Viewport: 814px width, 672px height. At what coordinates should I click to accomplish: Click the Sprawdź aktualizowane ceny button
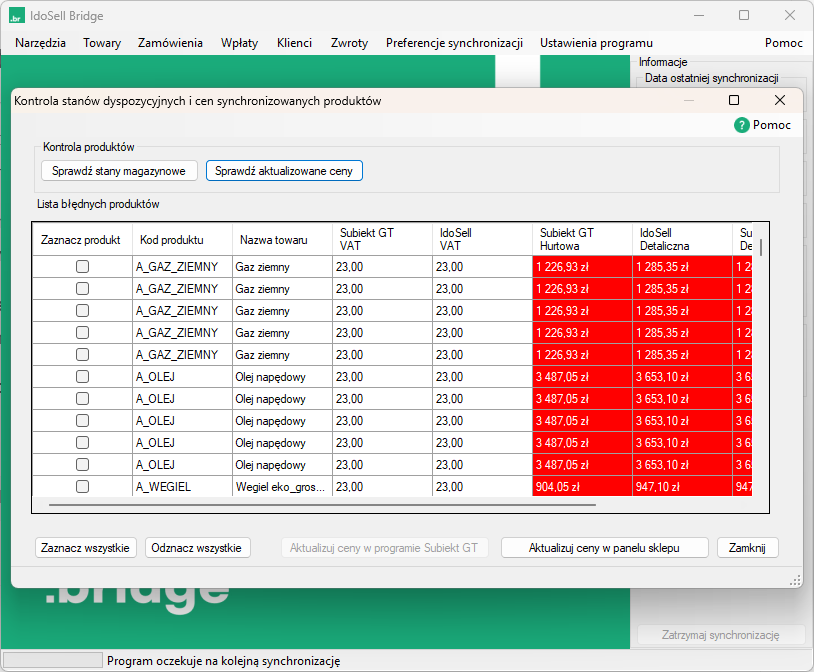[284, 171]
